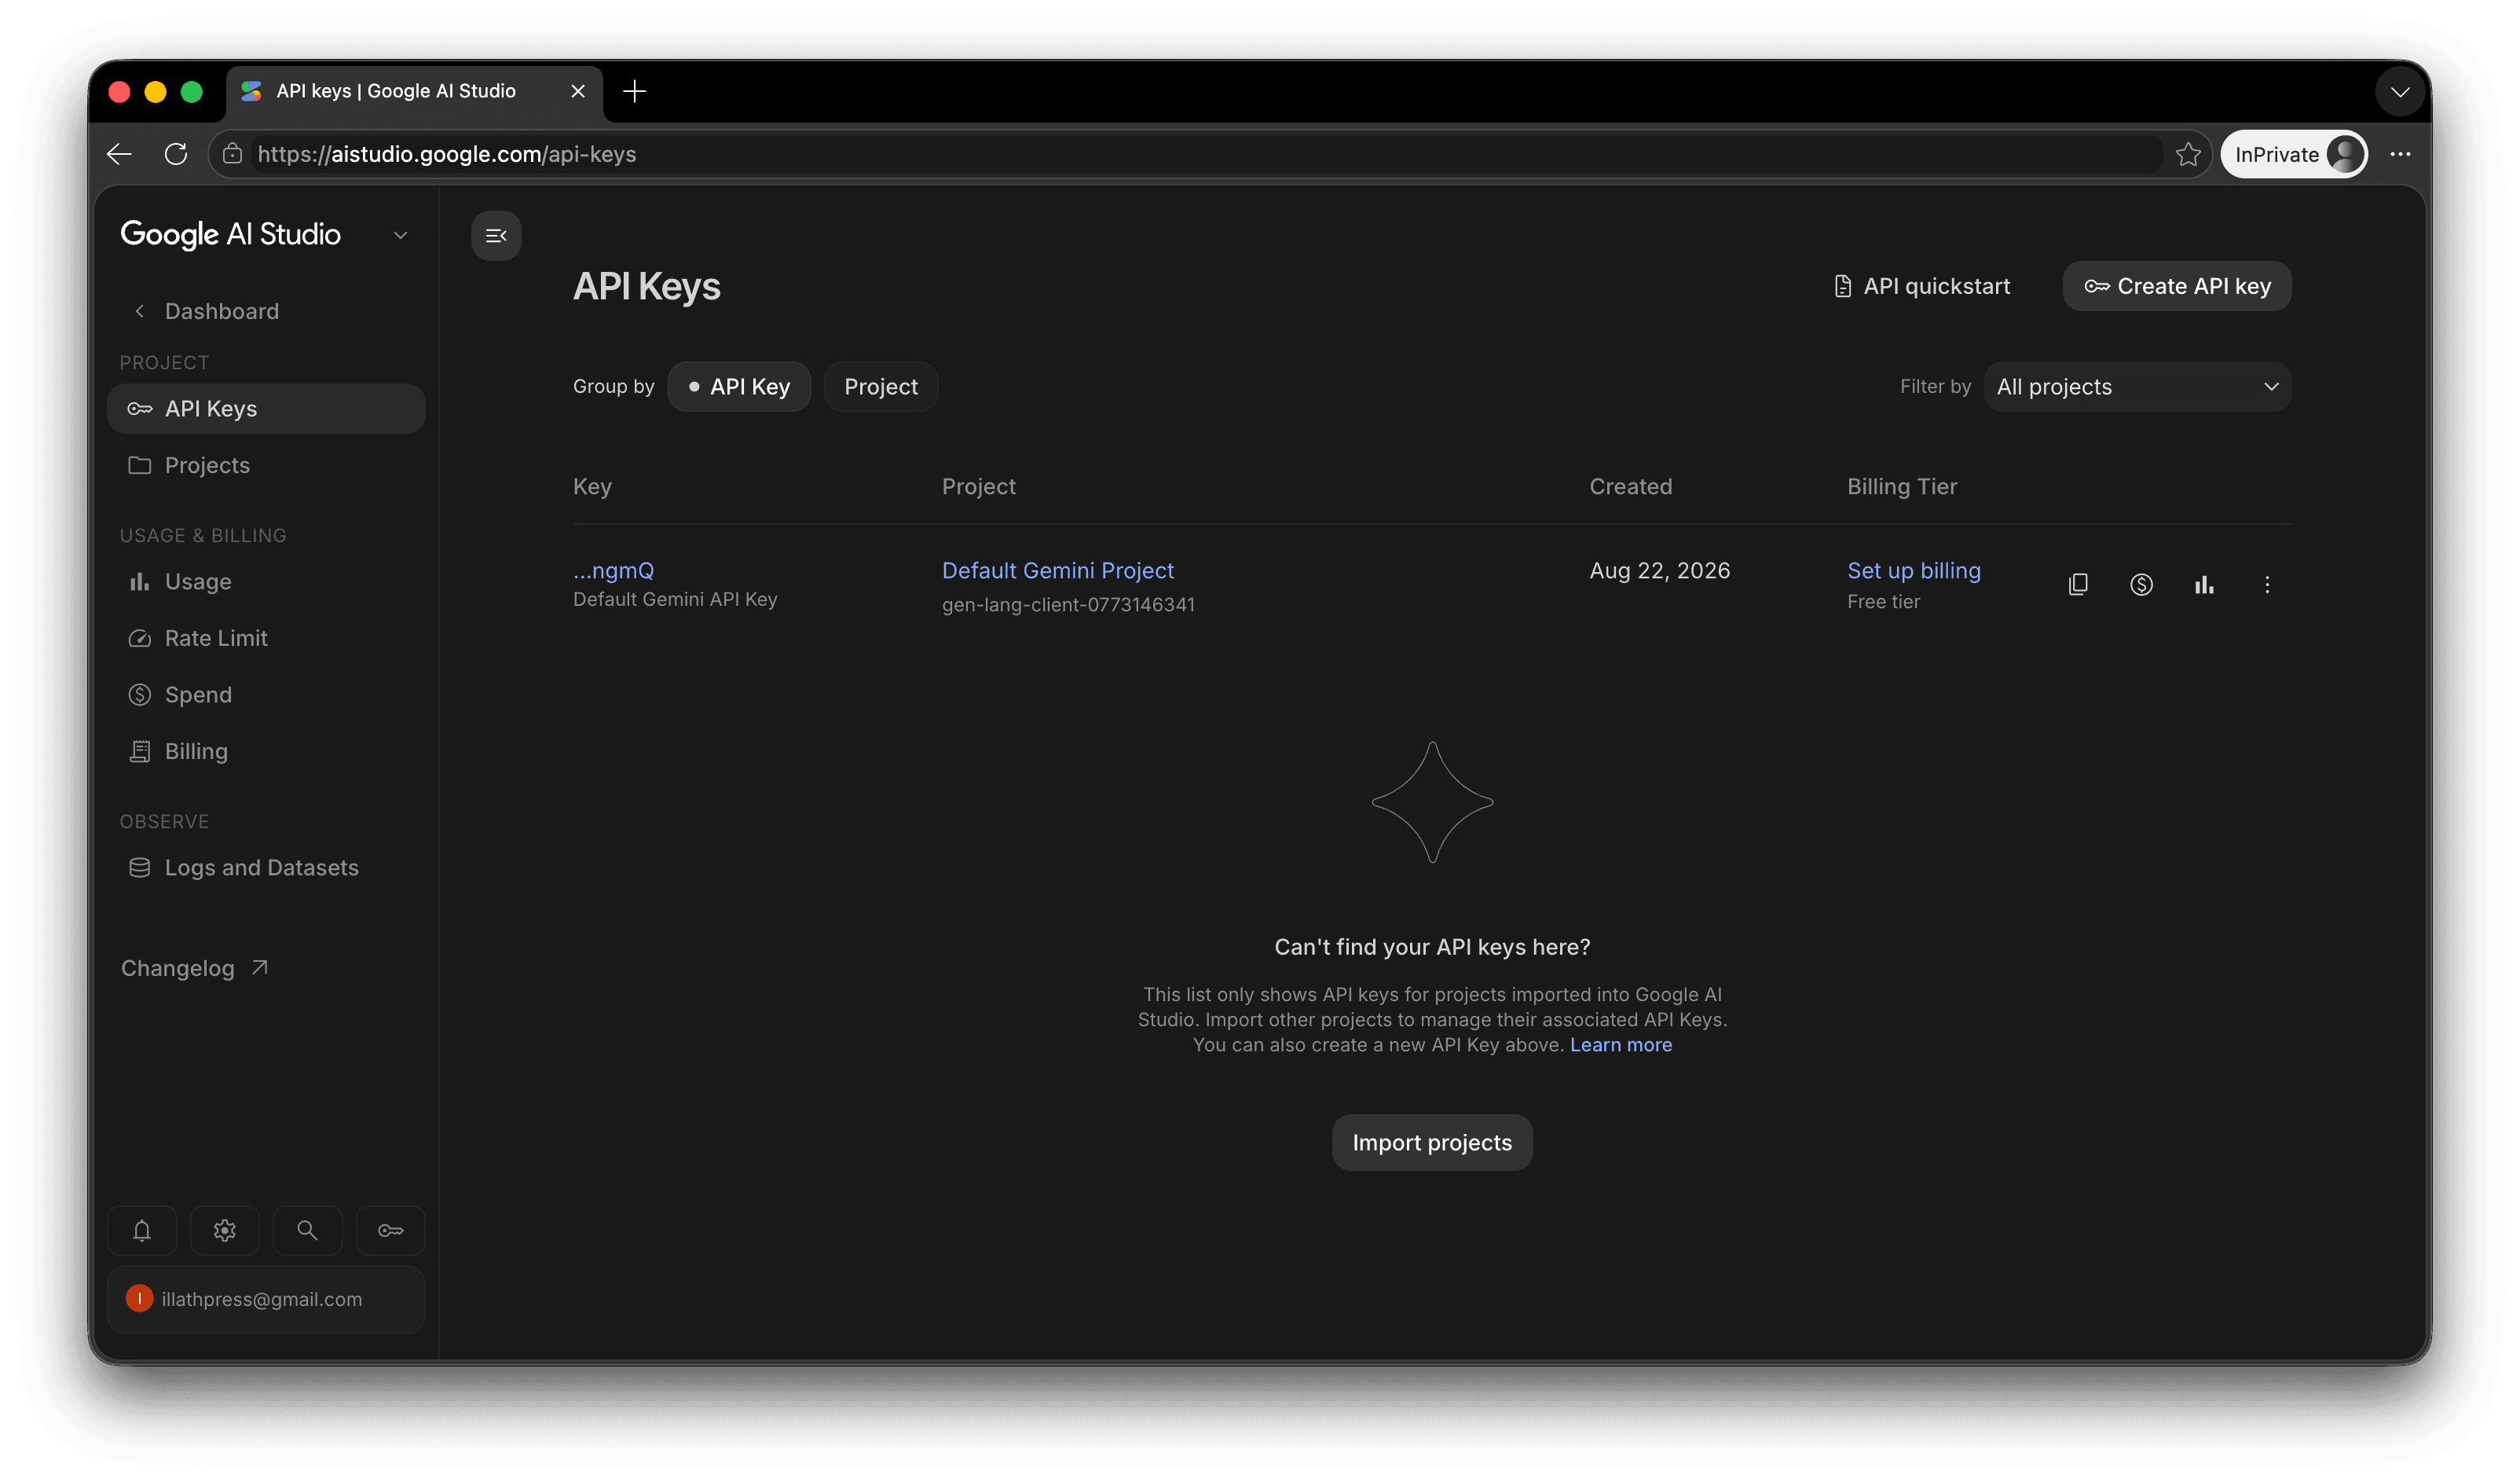Open settings gear in sidebar footer
2520x1482 pixels.
[x=225, y=1230]
